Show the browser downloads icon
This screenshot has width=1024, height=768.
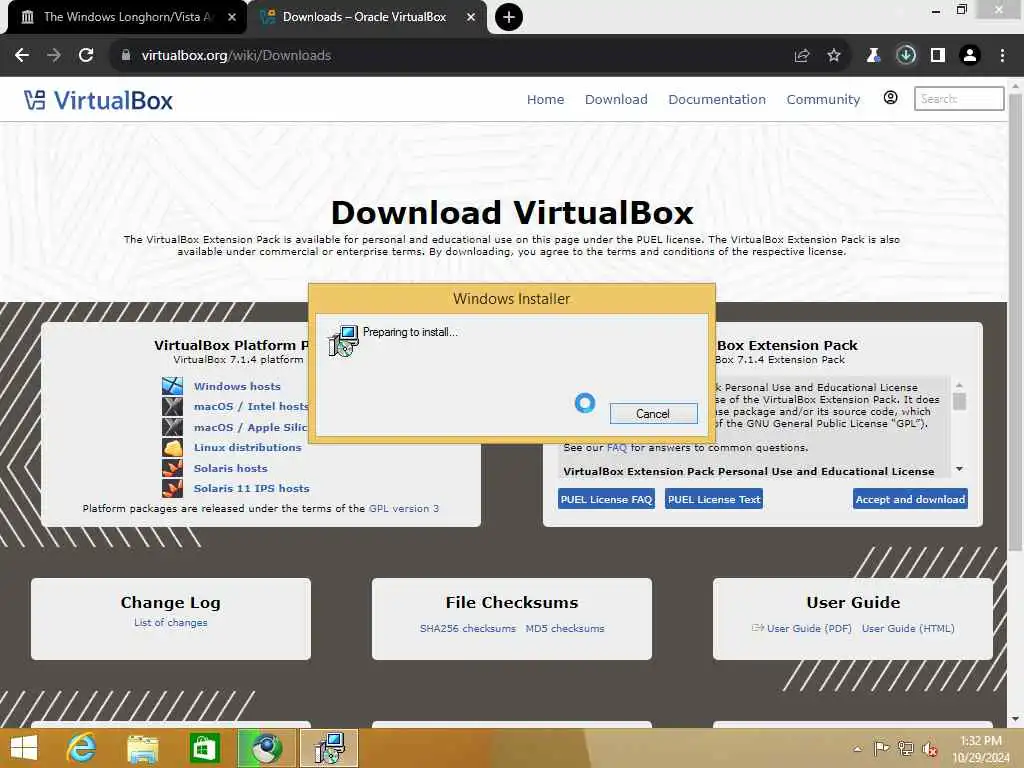point(906,56)
